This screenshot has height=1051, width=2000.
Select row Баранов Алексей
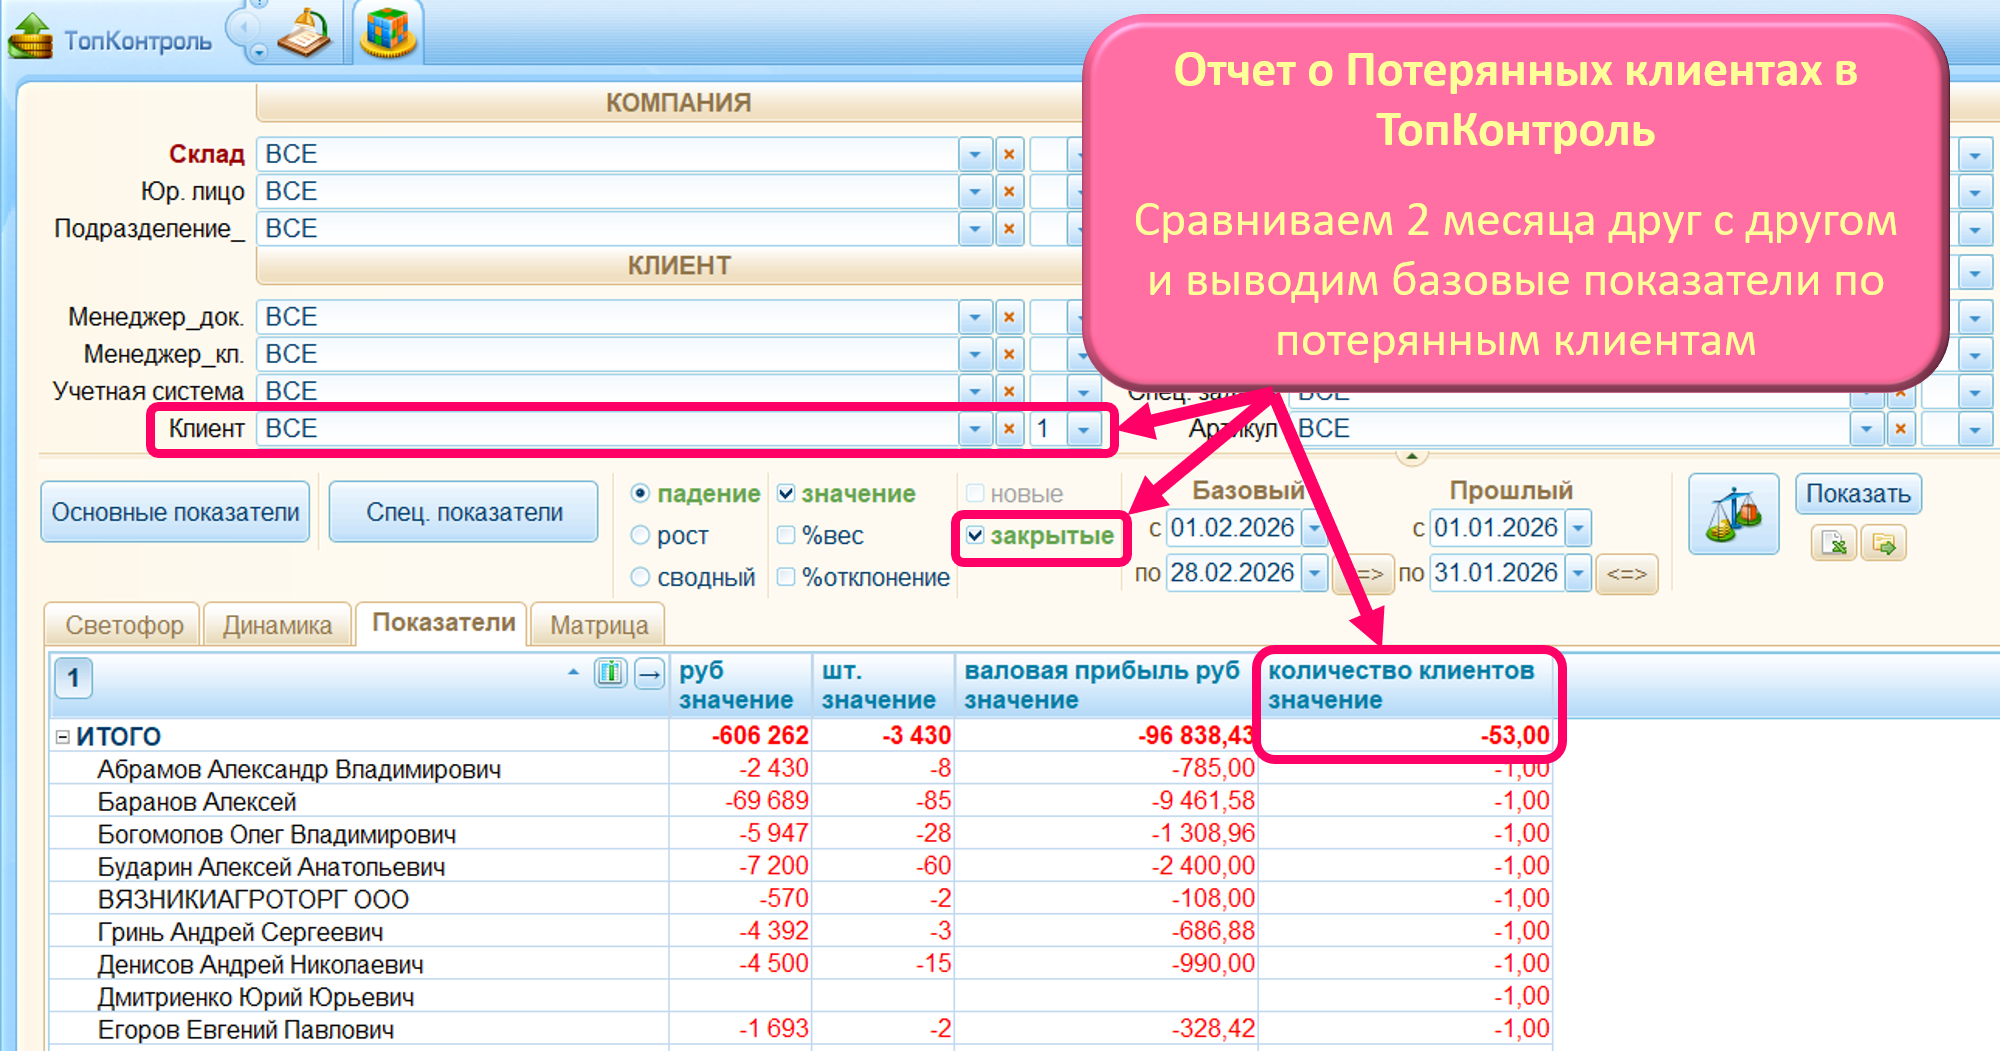click(x=800, y=802)
